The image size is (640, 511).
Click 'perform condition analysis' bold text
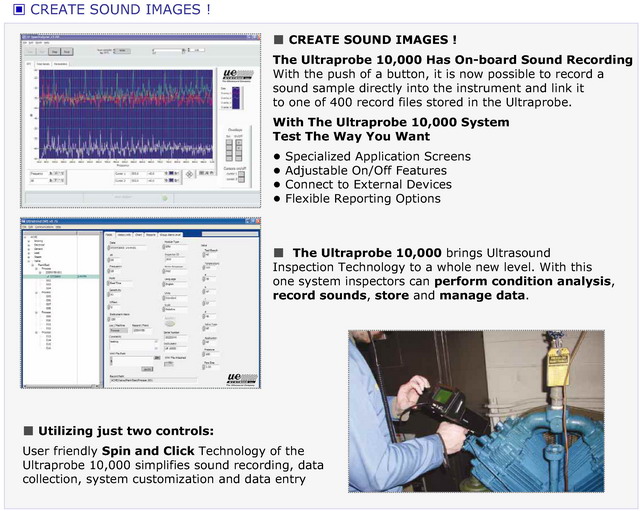click(522, 281)
